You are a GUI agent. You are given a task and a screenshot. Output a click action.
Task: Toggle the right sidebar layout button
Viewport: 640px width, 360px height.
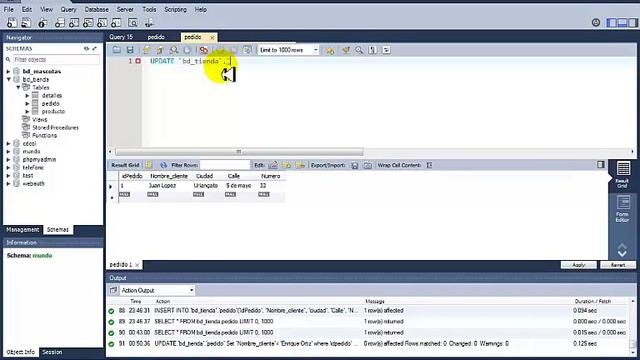(x=632, y=23)
